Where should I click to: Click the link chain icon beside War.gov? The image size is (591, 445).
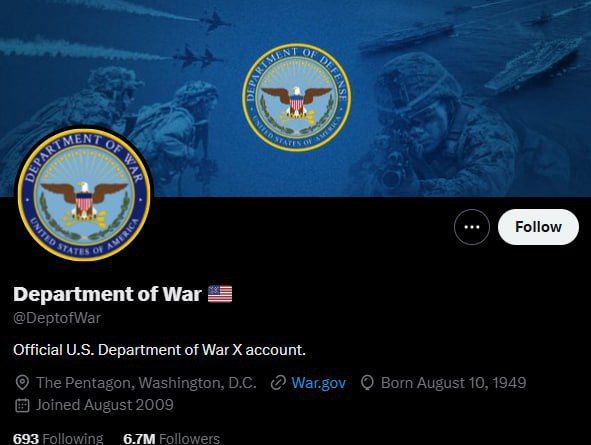tap(278, 383)
